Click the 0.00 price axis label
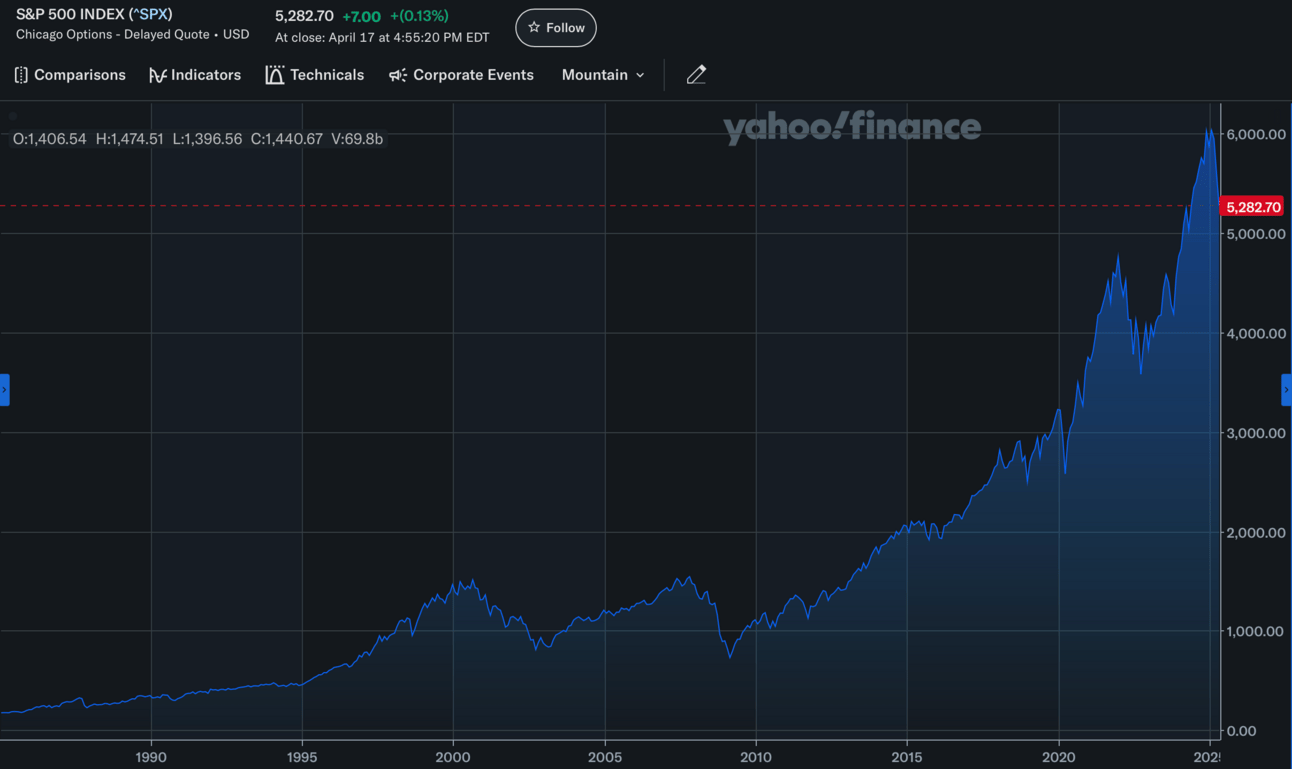The image size is (1292, 769). (x=1241, y=731)
